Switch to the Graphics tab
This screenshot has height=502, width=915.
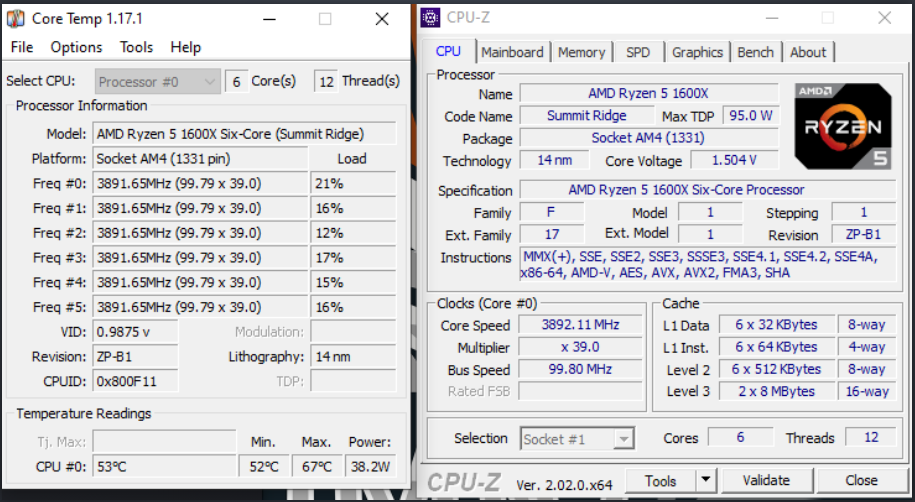pos(697,53)
